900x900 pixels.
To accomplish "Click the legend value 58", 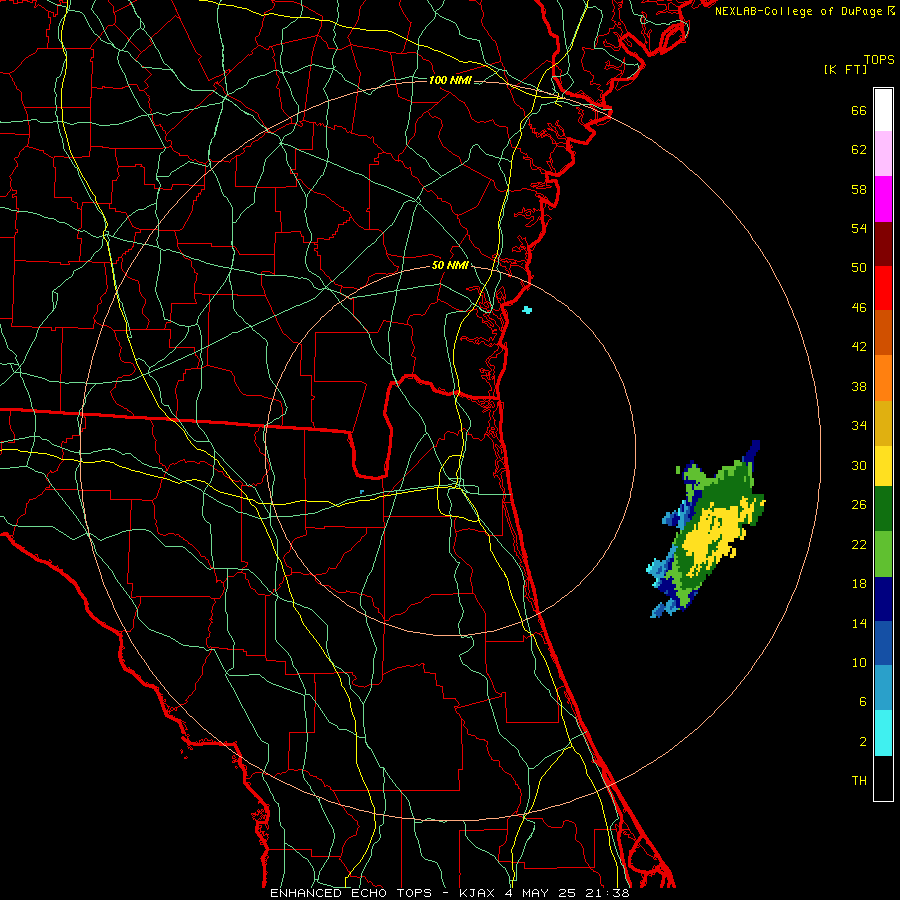I will coord(859,189).
